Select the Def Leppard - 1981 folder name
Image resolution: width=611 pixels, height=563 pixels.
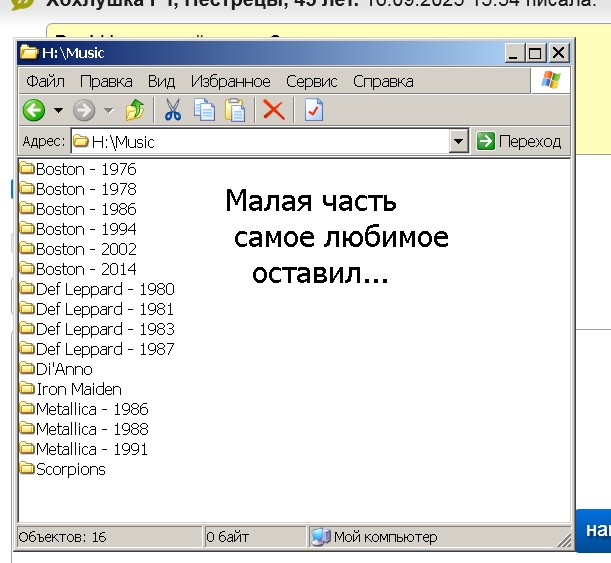tap(105, 309)
